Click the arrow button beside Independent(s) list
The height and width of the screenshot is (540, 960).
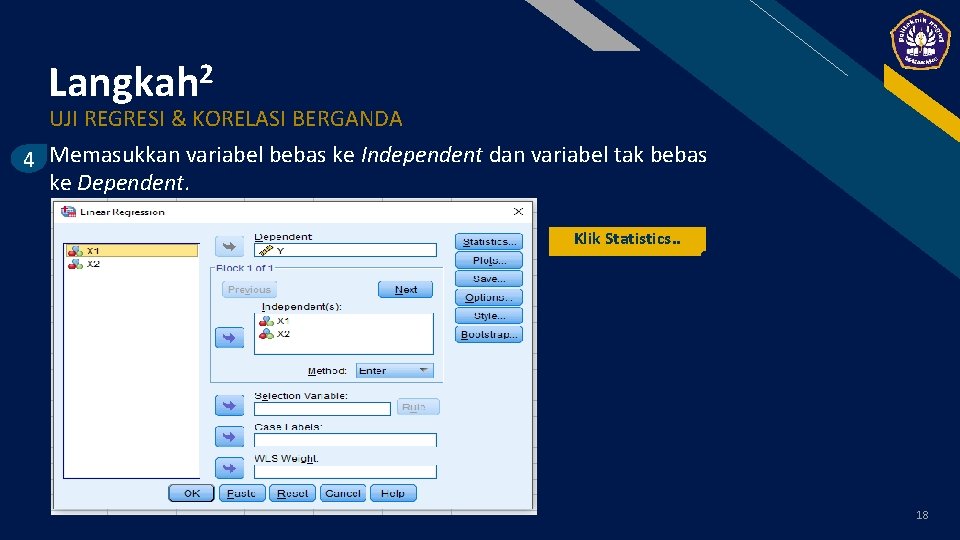tap(229, 337)
